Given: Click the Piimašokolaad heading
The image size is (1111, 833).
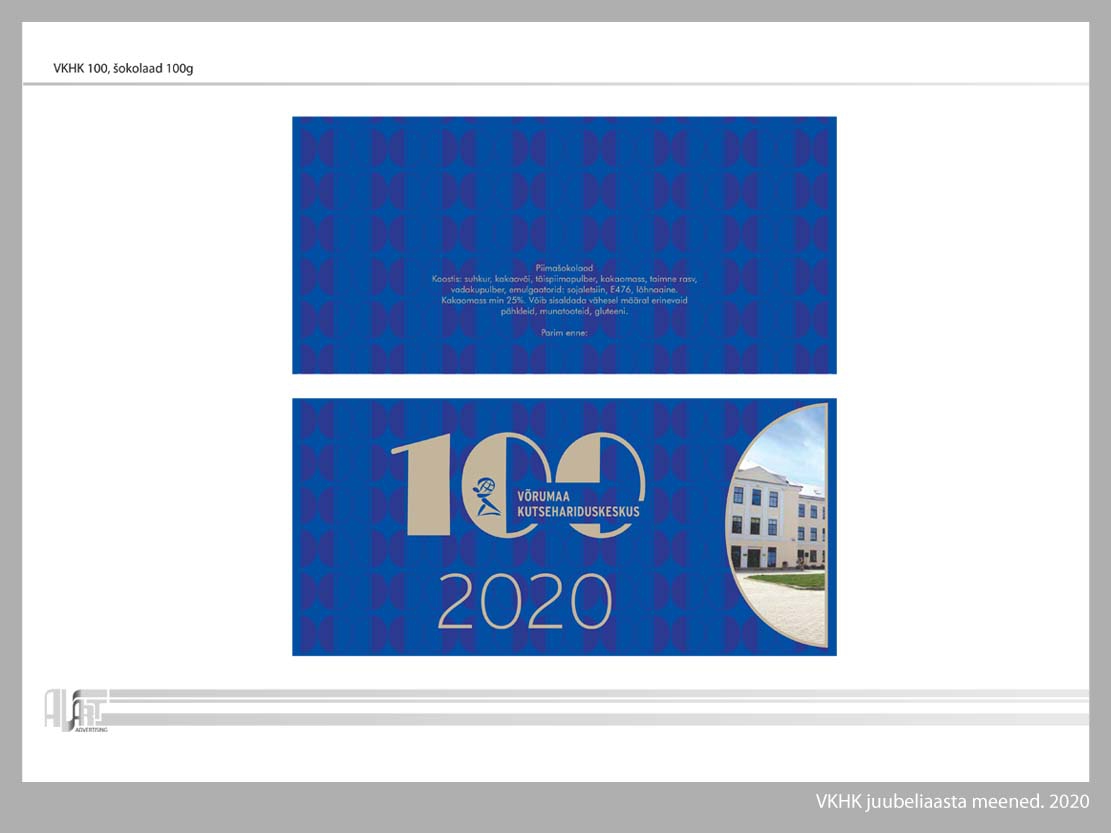Looking at the screenshot, I should [x=564, y=268].
